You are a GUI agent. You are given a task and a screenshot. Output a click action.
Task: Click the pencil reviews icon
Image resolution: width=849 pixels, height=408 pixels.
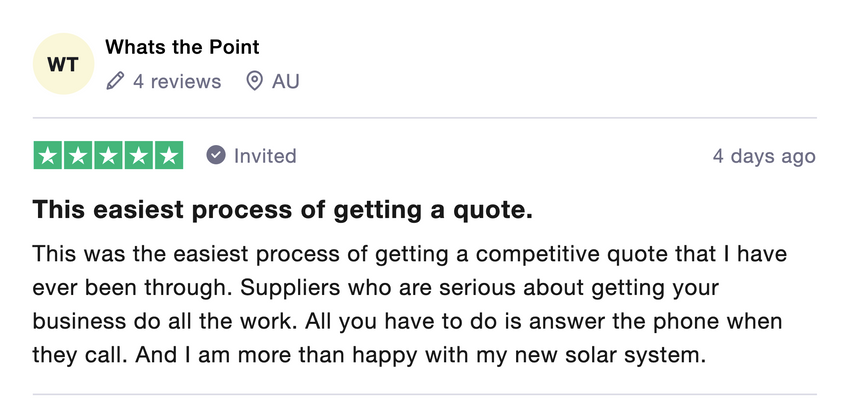tap(115, 81)
